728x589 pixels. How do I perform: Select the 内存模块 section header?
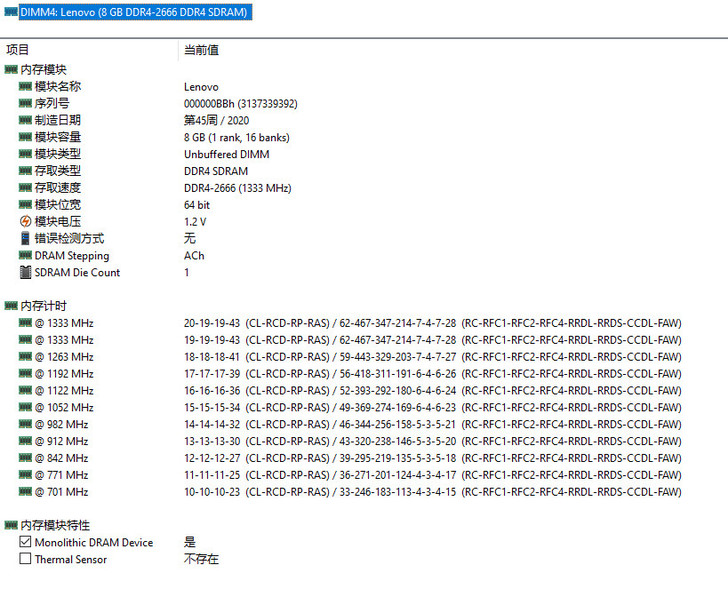[x=44, y=70]
